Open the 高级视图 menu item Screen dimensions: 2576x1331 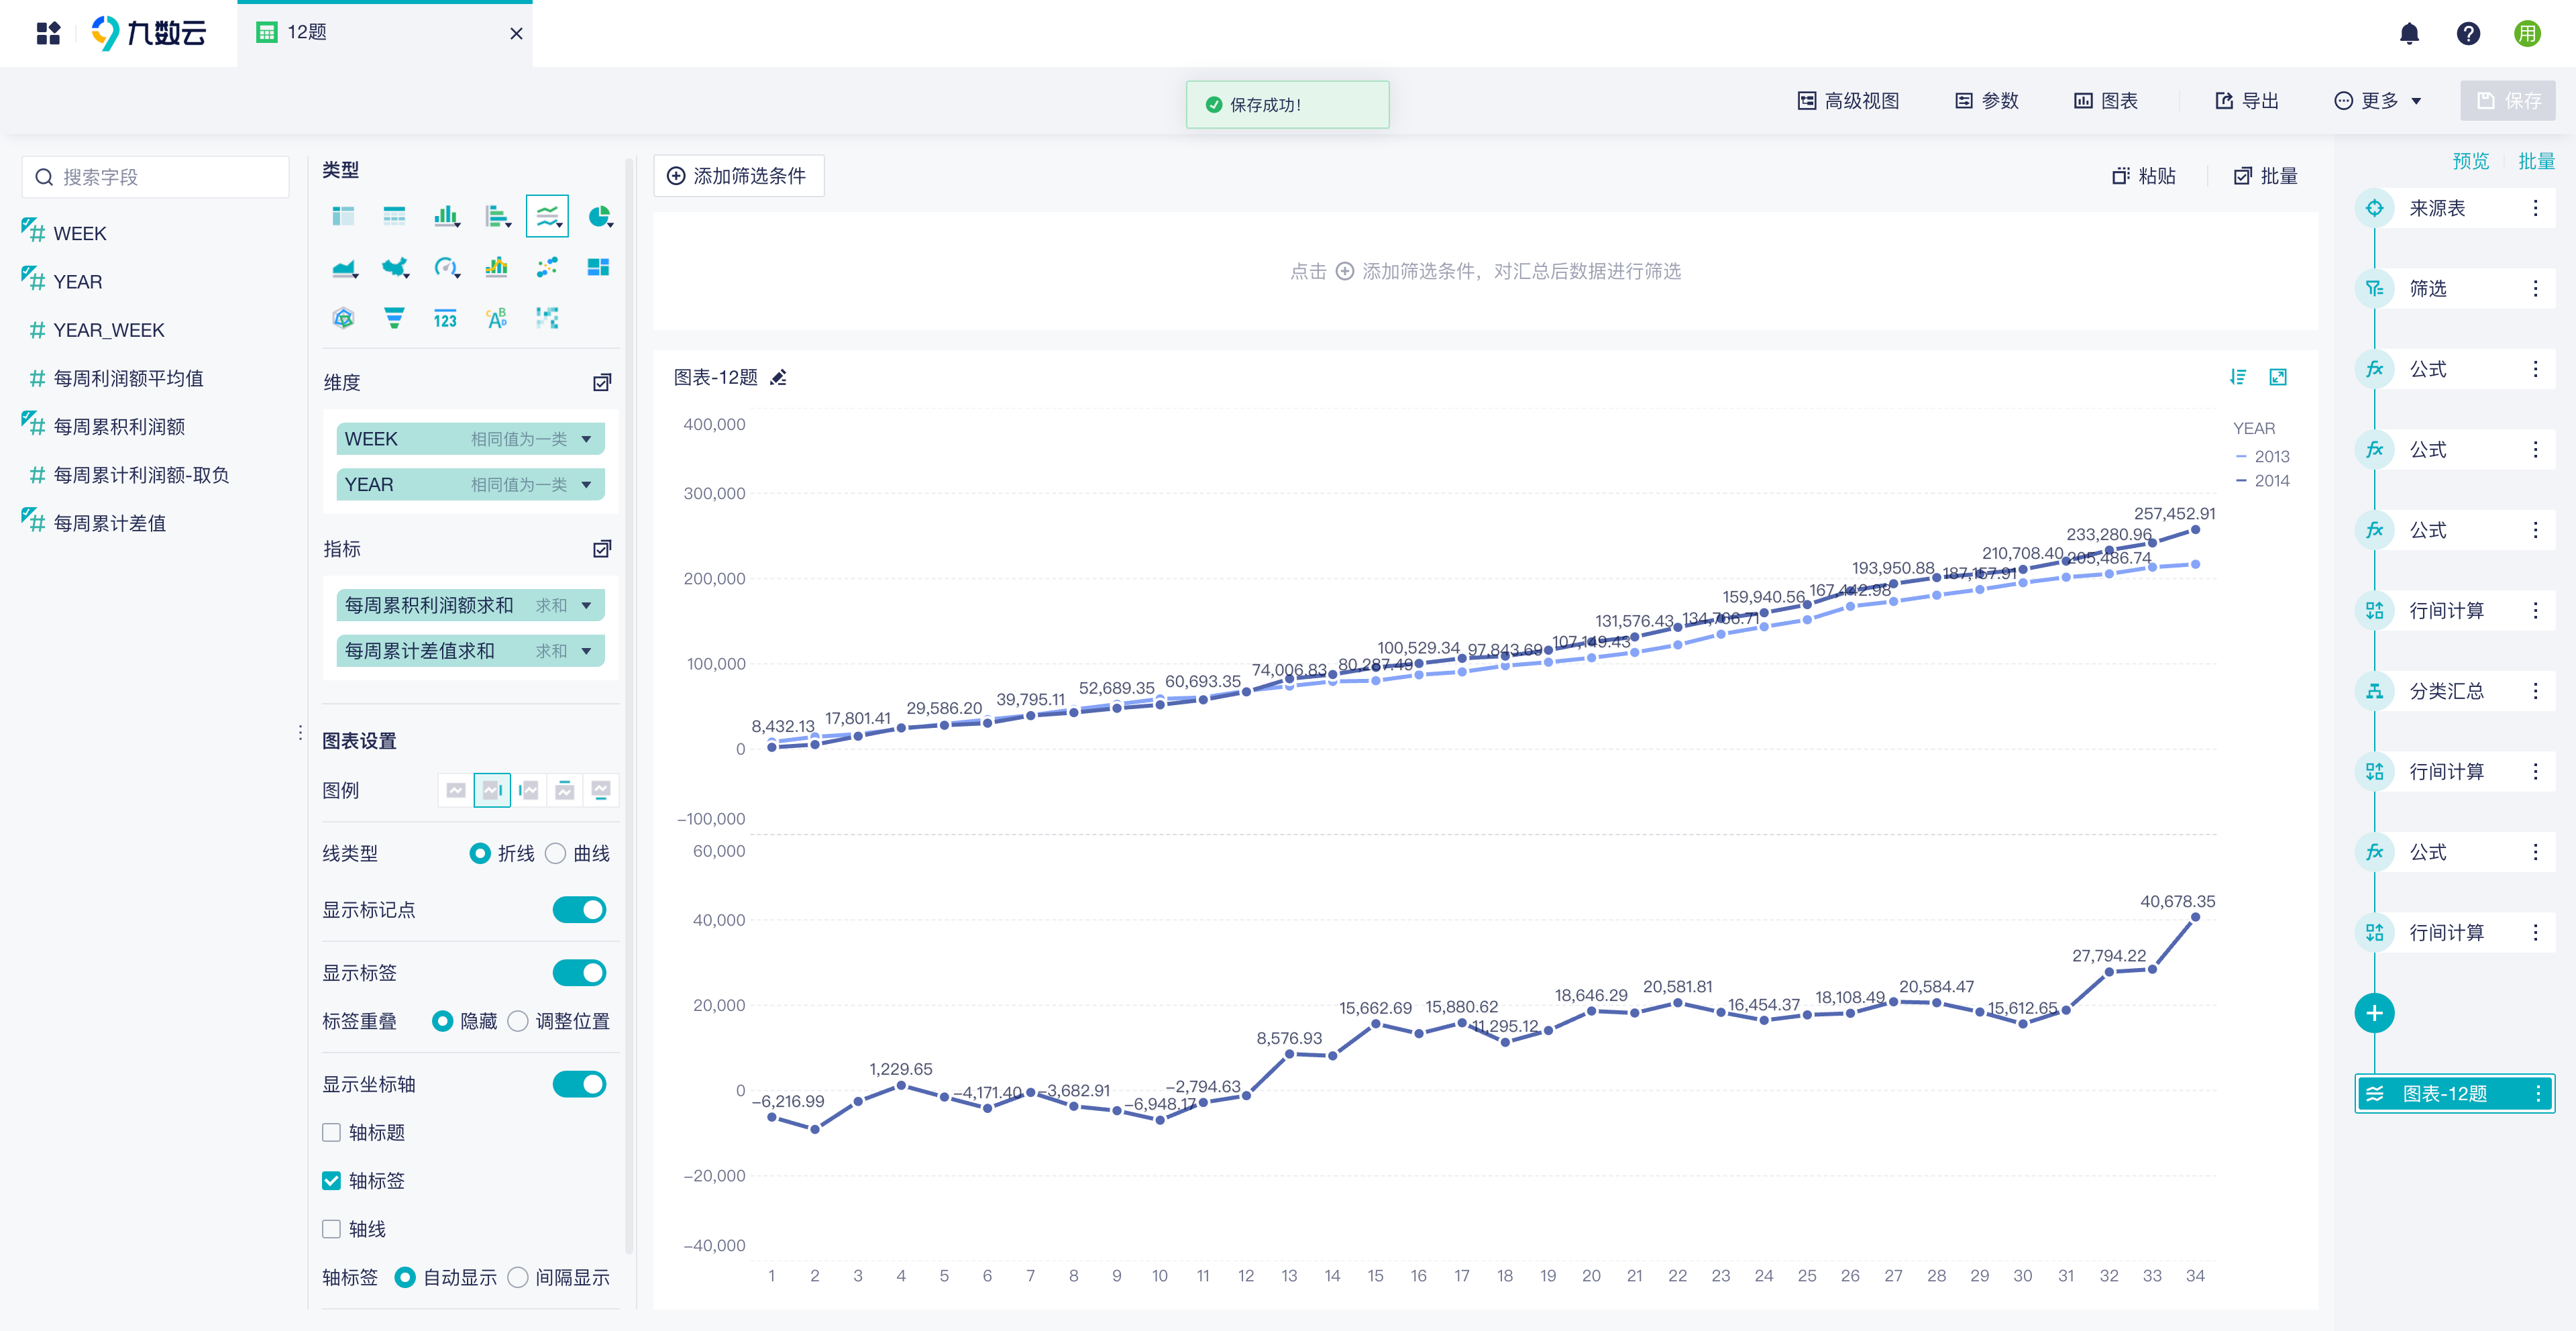tap(1848, 101)
